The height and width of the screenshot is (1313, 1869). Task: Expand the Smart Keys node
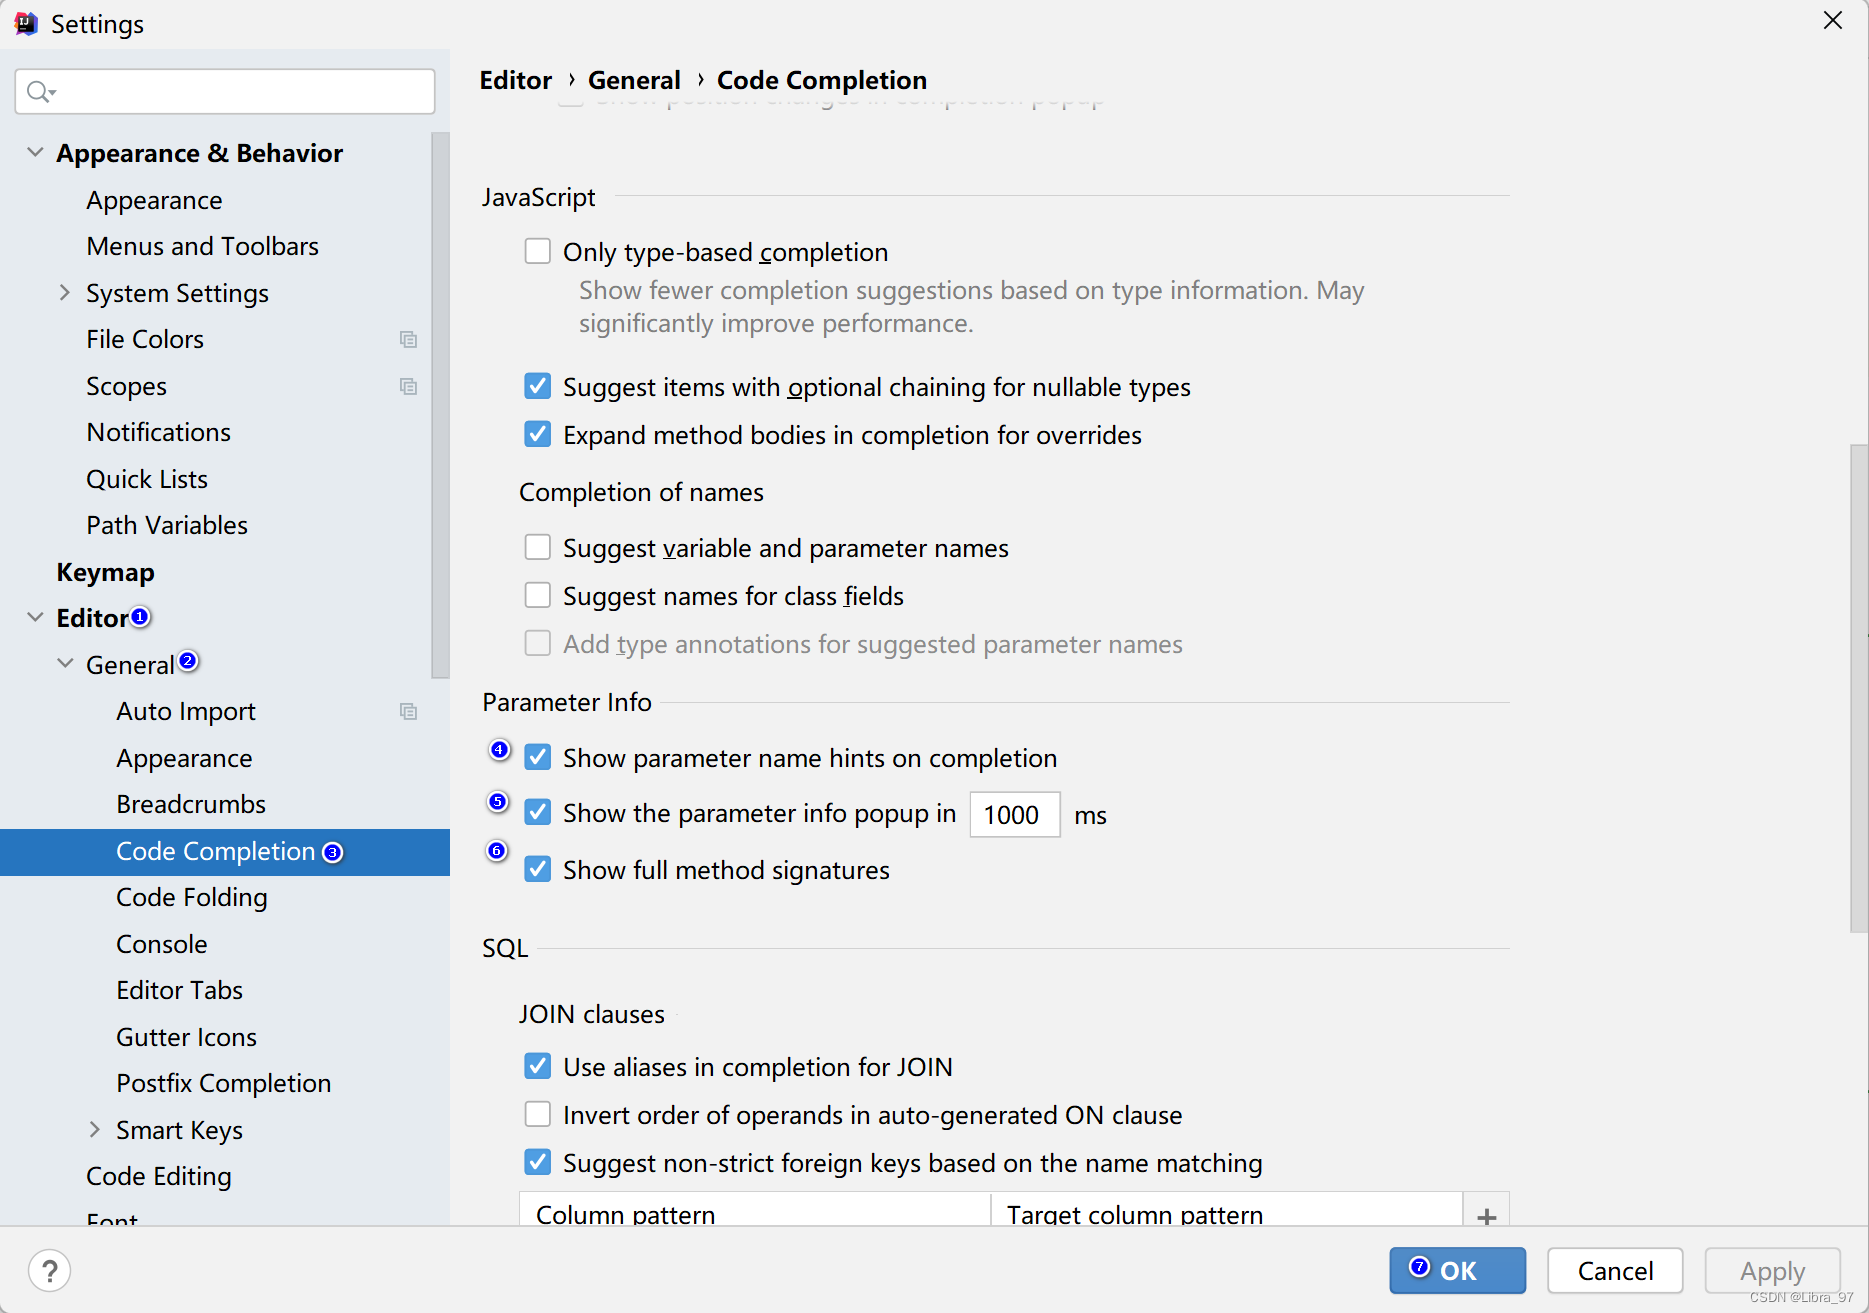click(x=95, y=1129)
